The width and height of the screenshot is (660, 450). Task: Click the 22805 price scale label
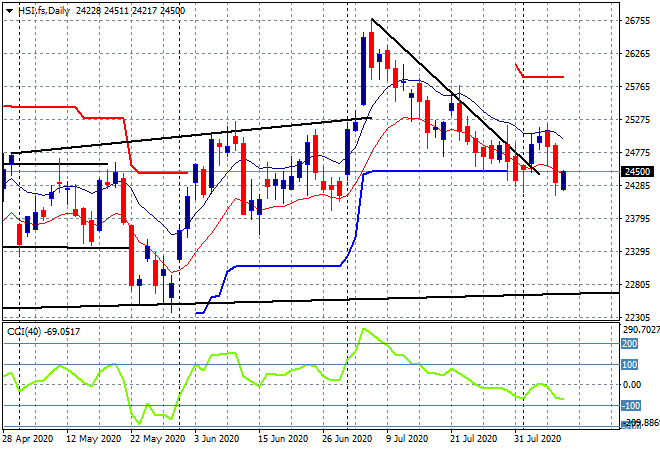click(637, 285)
